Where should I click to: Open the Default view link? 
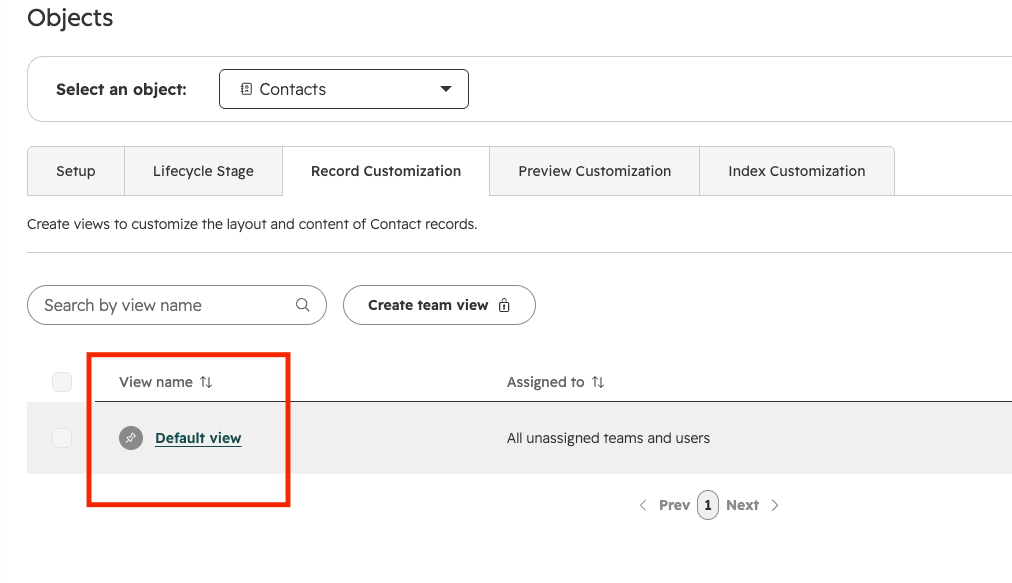coord(198,438)
